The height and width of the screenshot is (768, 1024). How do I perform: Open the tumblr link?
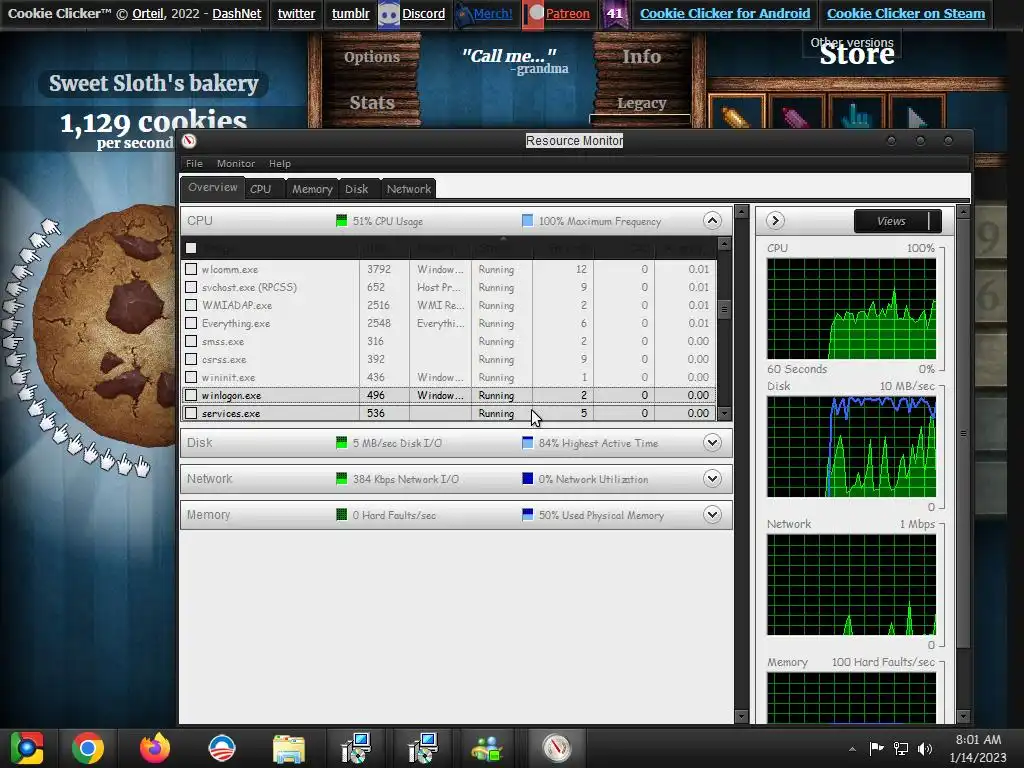(351, 14)
